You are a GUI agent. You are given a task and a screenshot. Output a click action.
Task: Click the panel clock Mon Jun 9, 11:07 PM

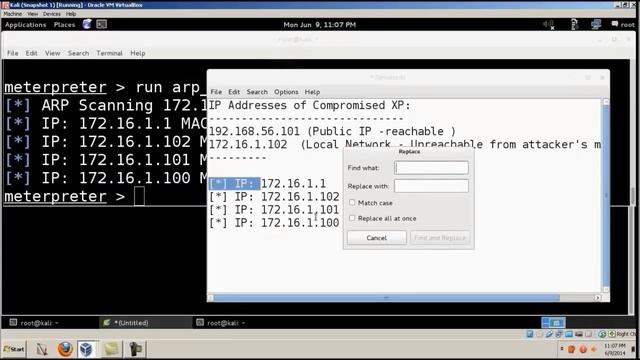pyautogui.click(x=320, y=24)
